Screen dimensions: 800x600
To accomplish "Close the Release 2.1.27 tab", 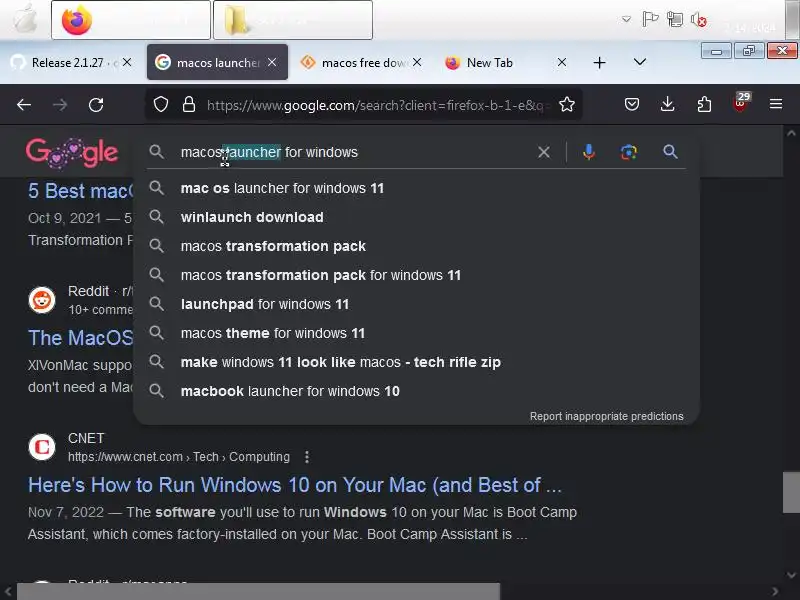I will (x=127, y=62).
